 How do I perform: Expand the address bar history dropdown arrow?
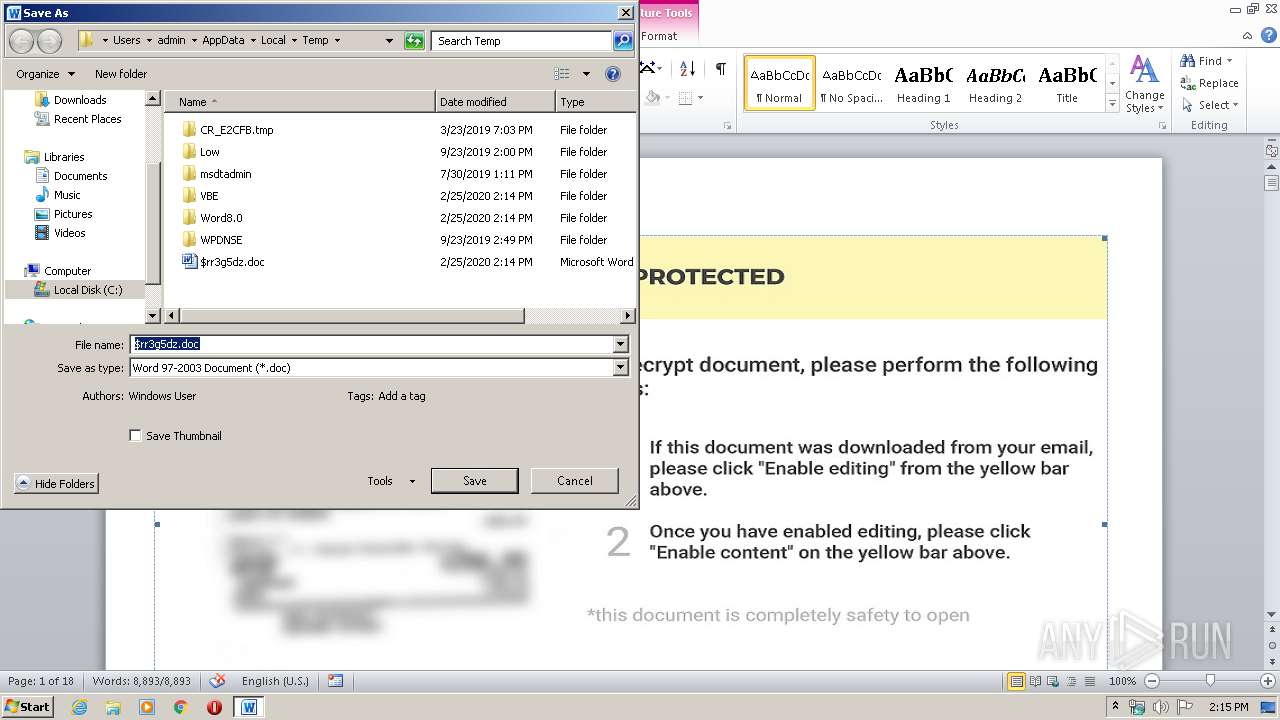click(389, 41)
